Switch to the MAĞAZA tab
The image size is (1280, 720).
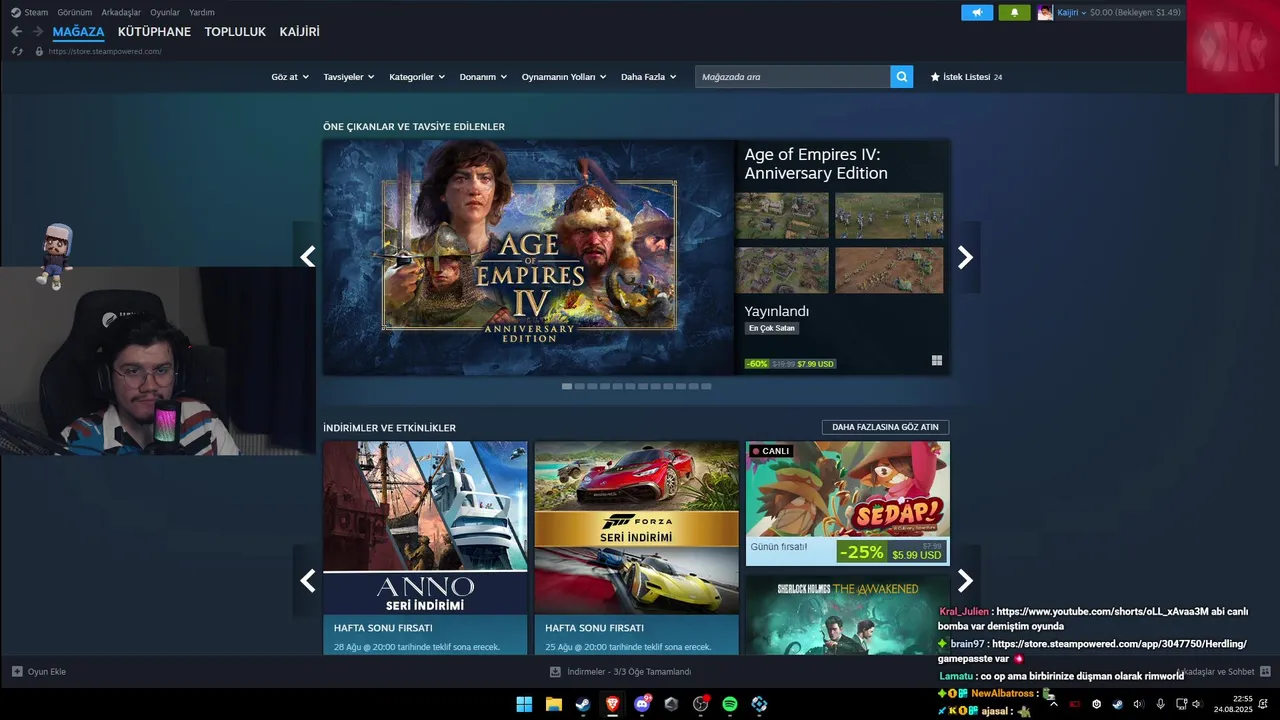(78, 32)
